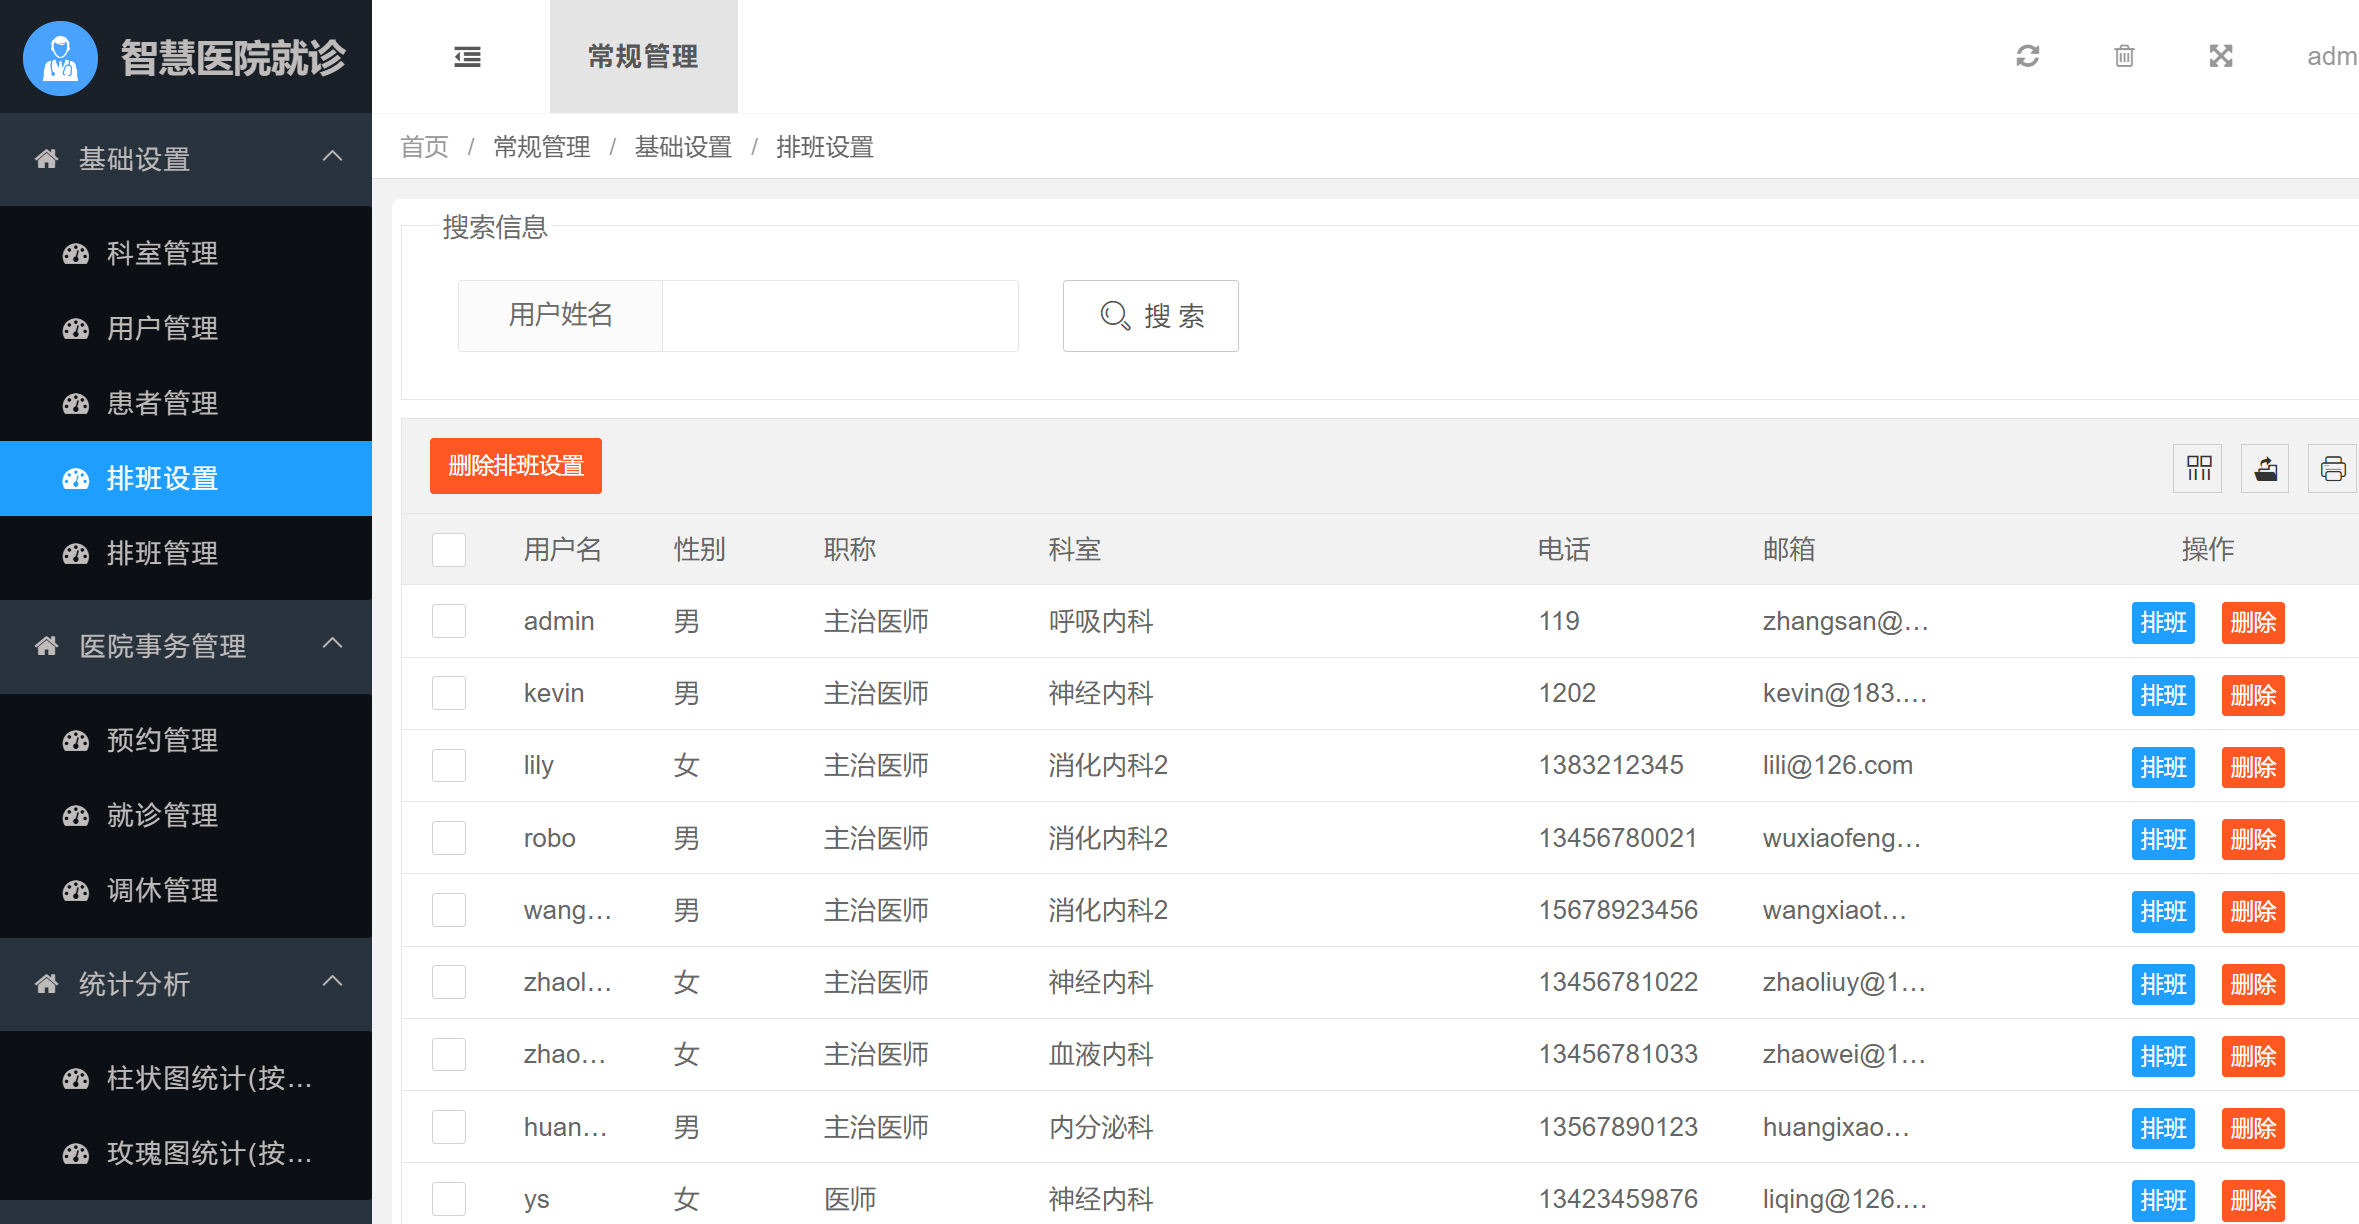Toggle the sidebar collapse menu icon
This screenshot has height=1224, width=2359.
click(x=467, y=57)
